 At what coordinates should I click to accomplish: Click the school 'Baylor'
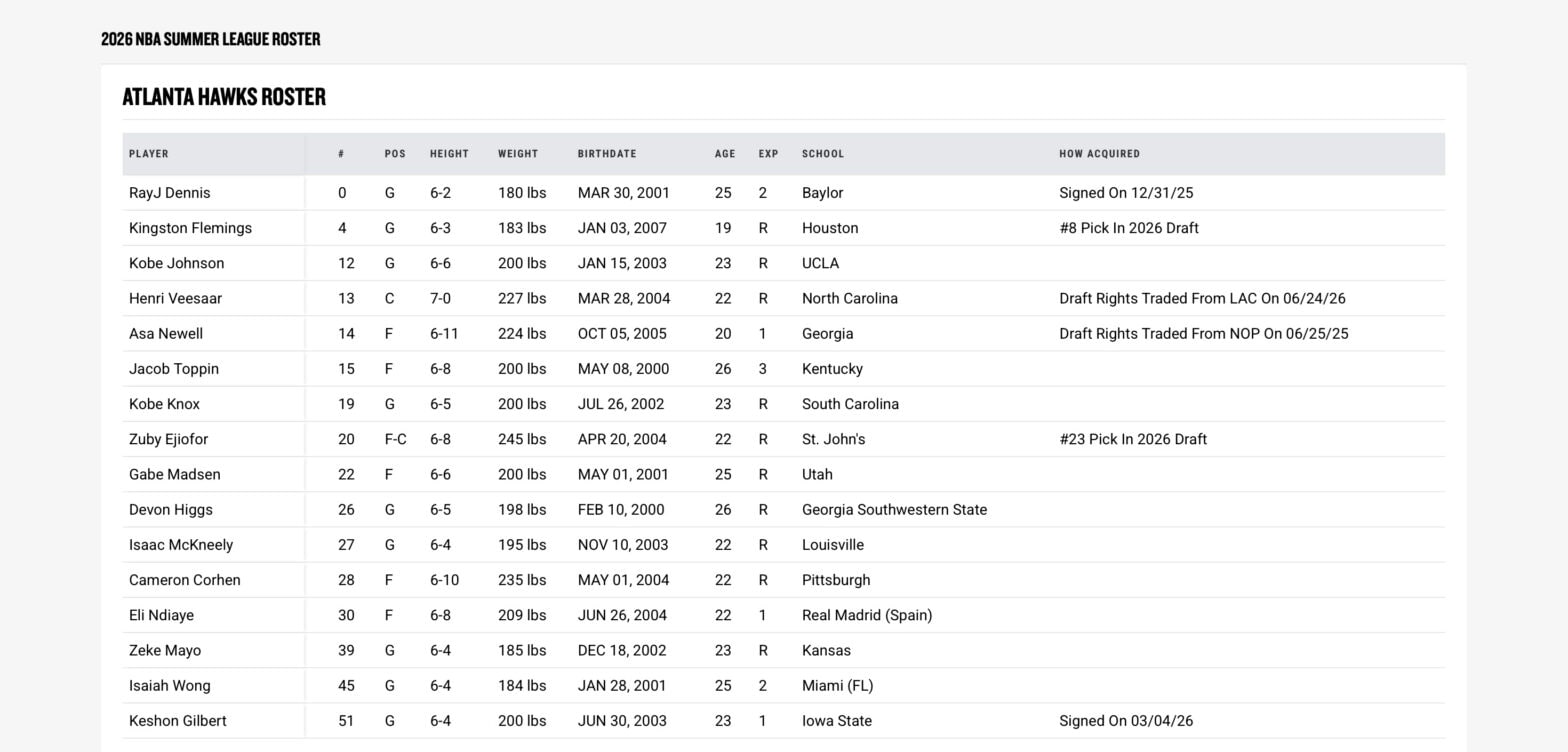click(x=822, y=193)
